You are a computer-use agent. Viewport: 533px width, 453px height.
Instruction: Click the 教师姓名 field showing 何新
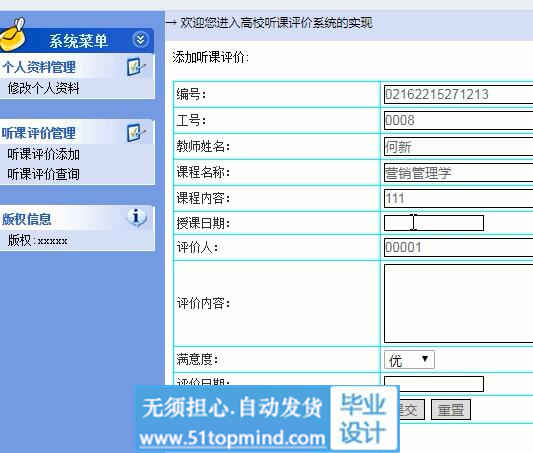tap(459, 147)
